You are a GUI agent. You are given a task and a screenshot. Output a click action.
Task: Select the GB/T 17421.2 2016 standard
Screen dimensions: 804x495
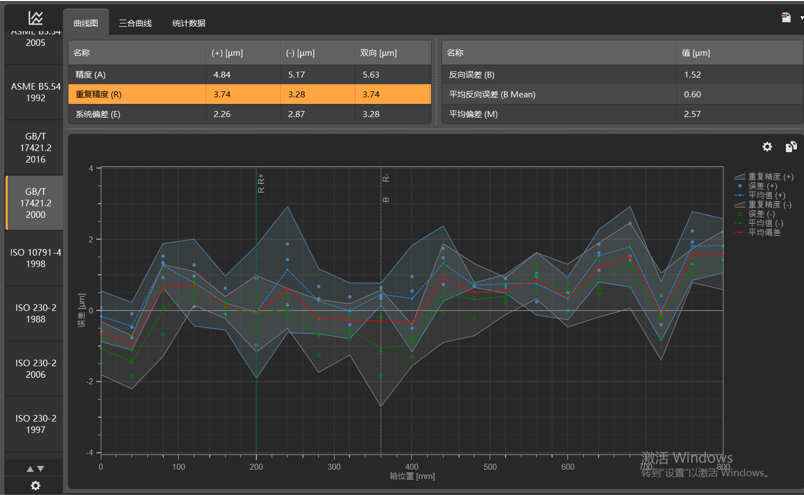pos(35,148)
